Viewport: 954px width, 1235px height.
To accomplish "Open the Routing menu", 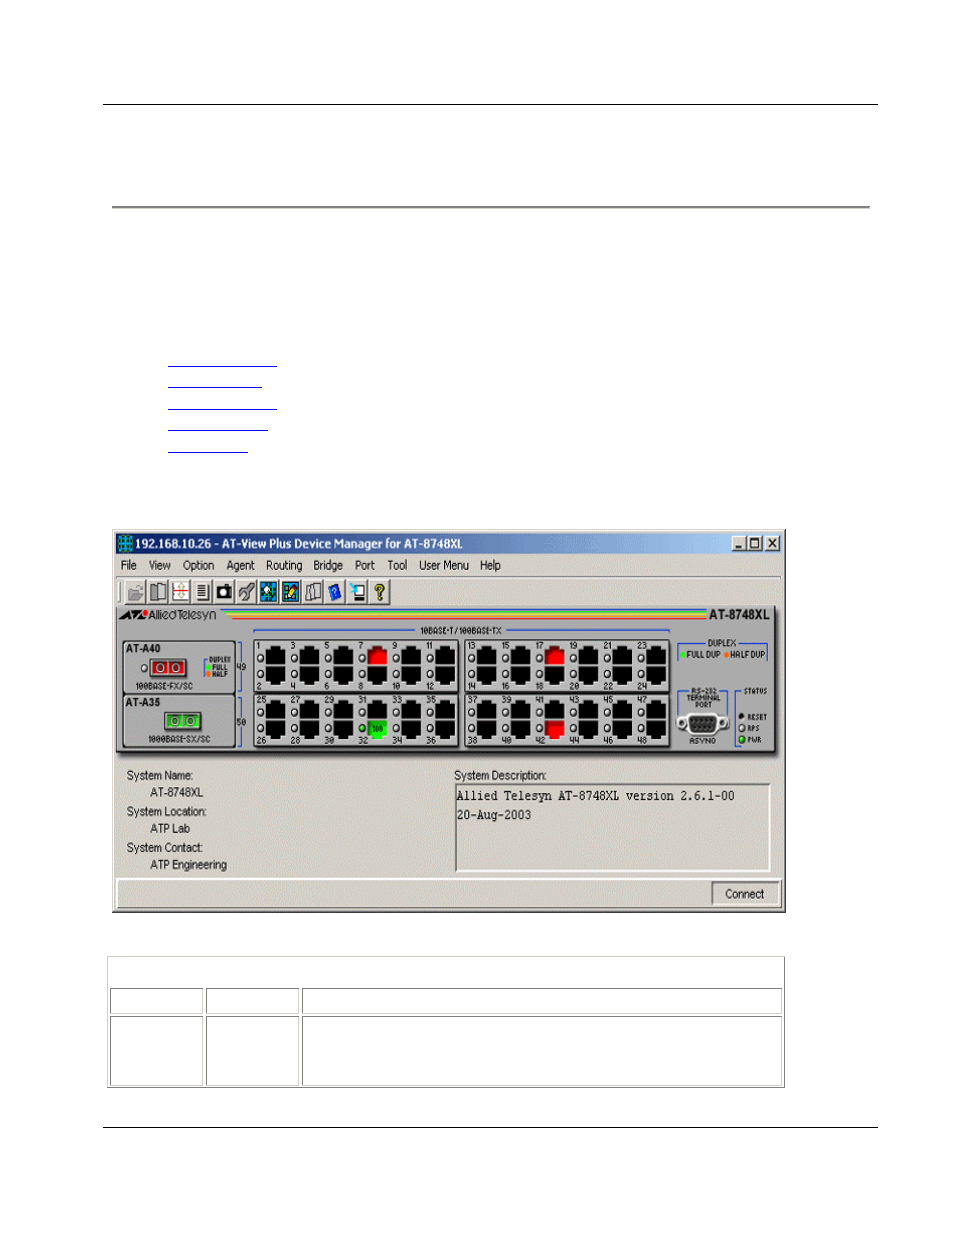I will click(x=284, y=566).
